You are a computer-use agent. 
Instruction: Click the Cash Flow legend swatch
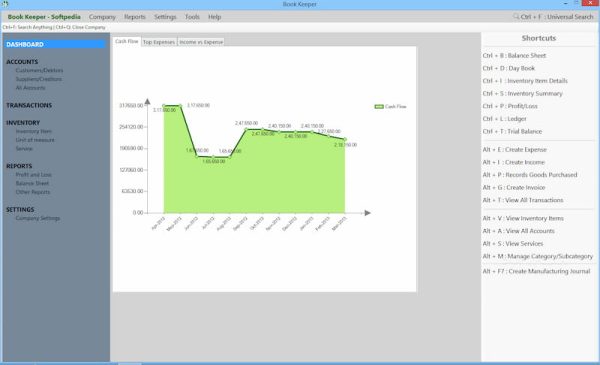379,107
